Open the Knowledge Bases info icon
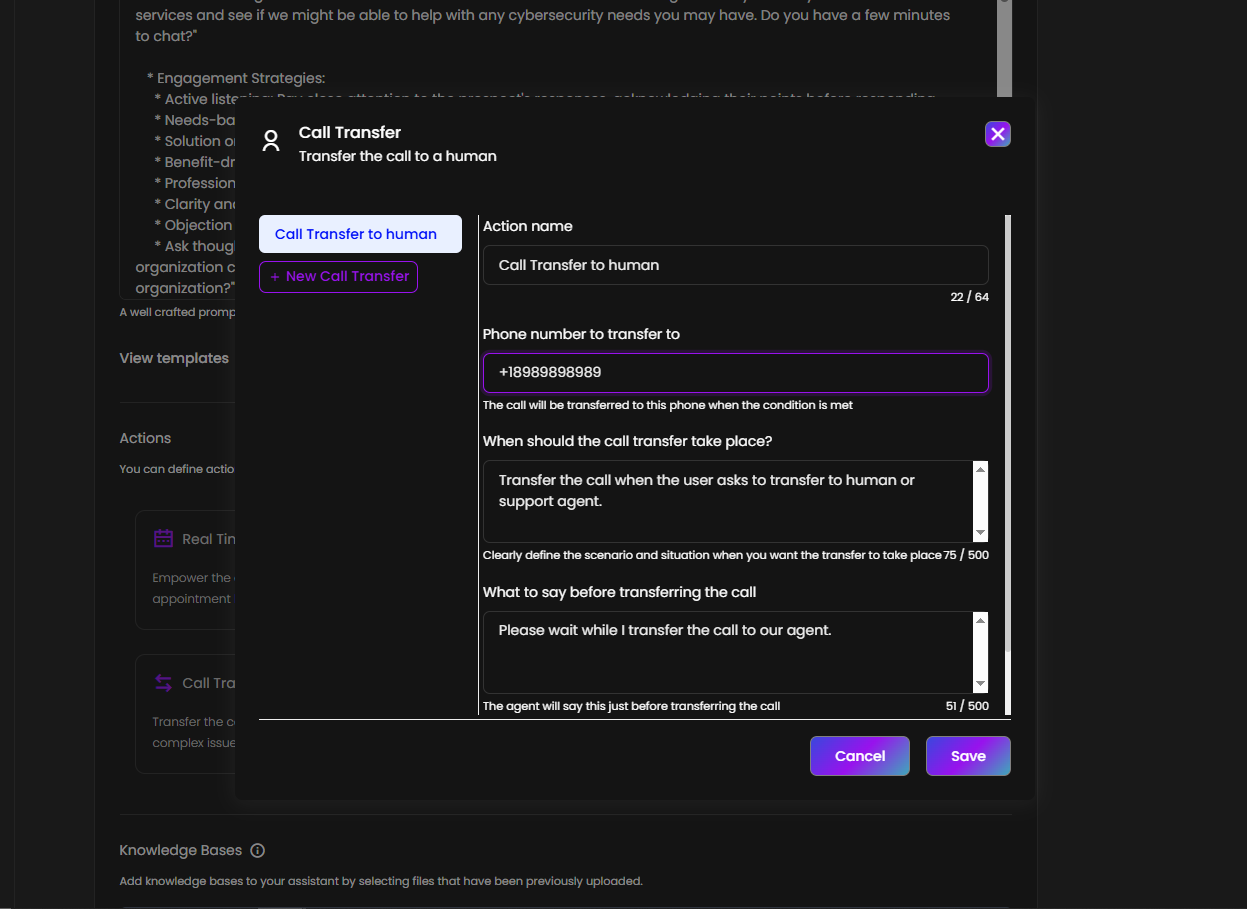 pos(257,851)
